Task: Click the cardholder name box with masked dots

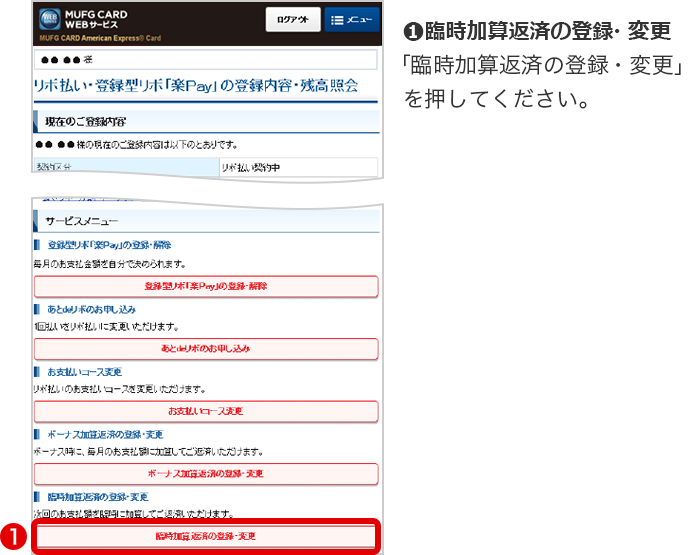Action: (x=205, y=59)
